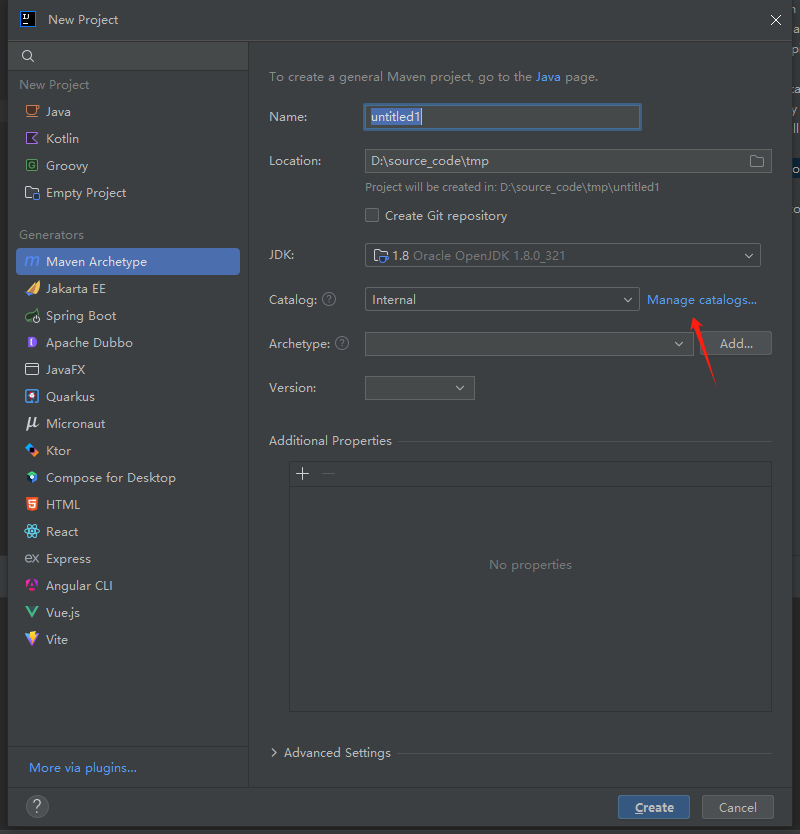Choose the React atom icon

pyautogui.click(x=32, y=531)
